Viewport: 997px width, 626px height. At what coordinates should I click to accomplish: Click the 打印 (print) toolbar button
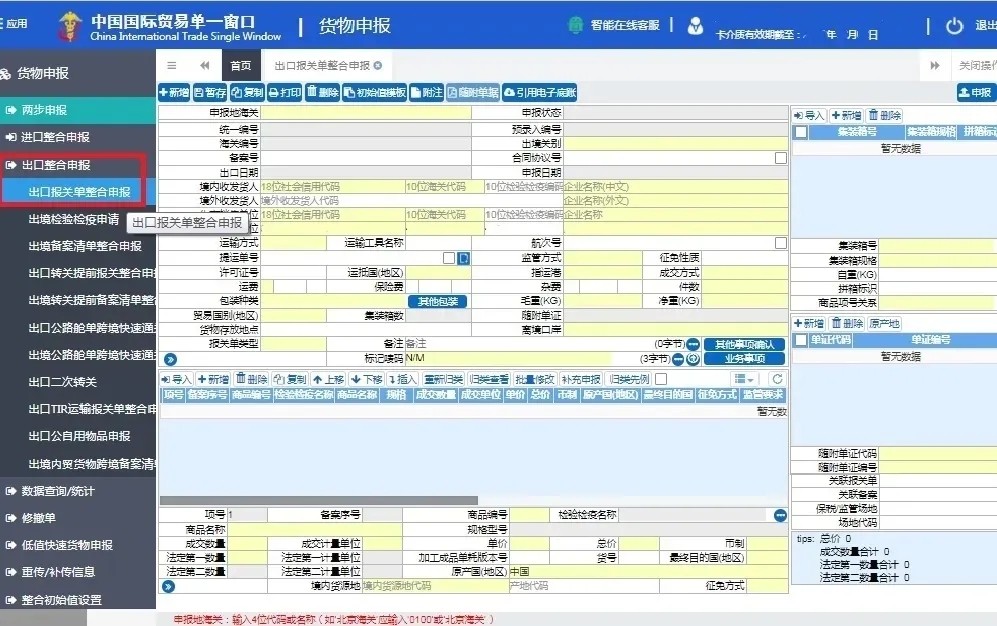pos(284,93)
